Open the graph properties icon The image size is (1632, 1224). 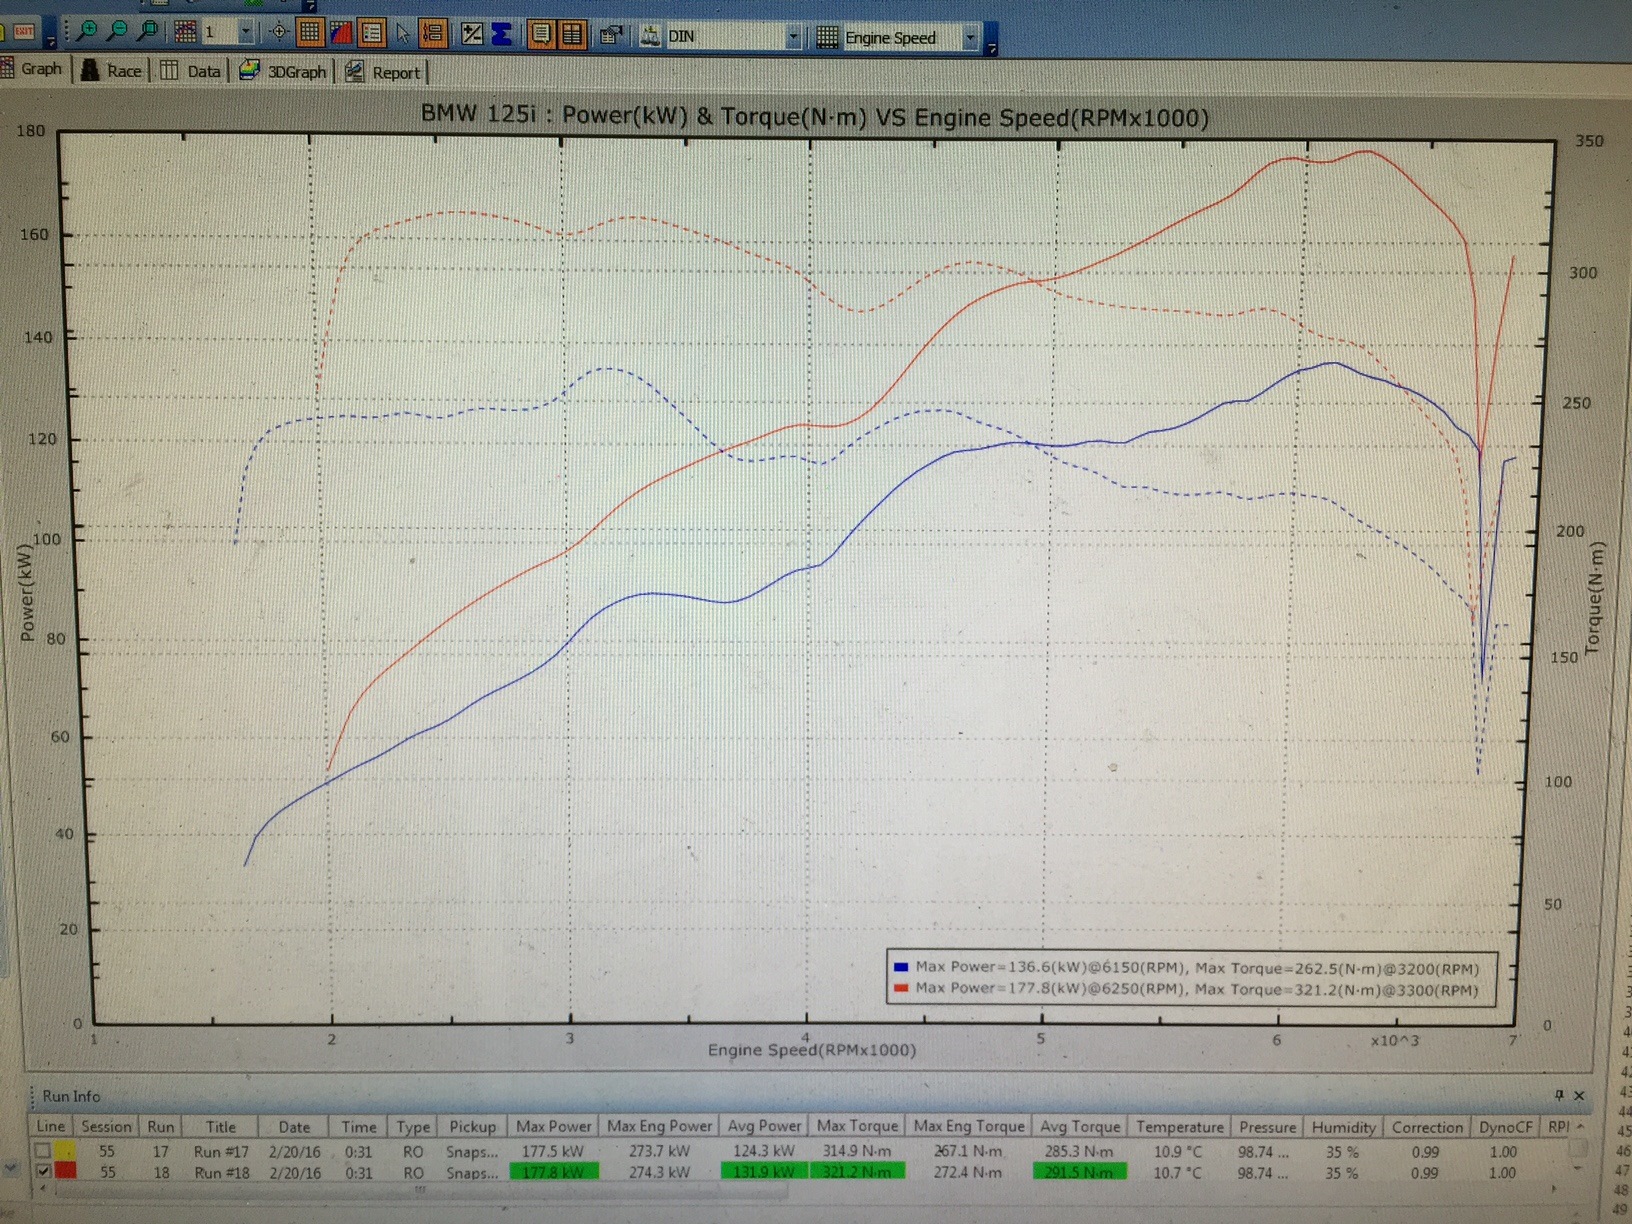pos(611,36)
